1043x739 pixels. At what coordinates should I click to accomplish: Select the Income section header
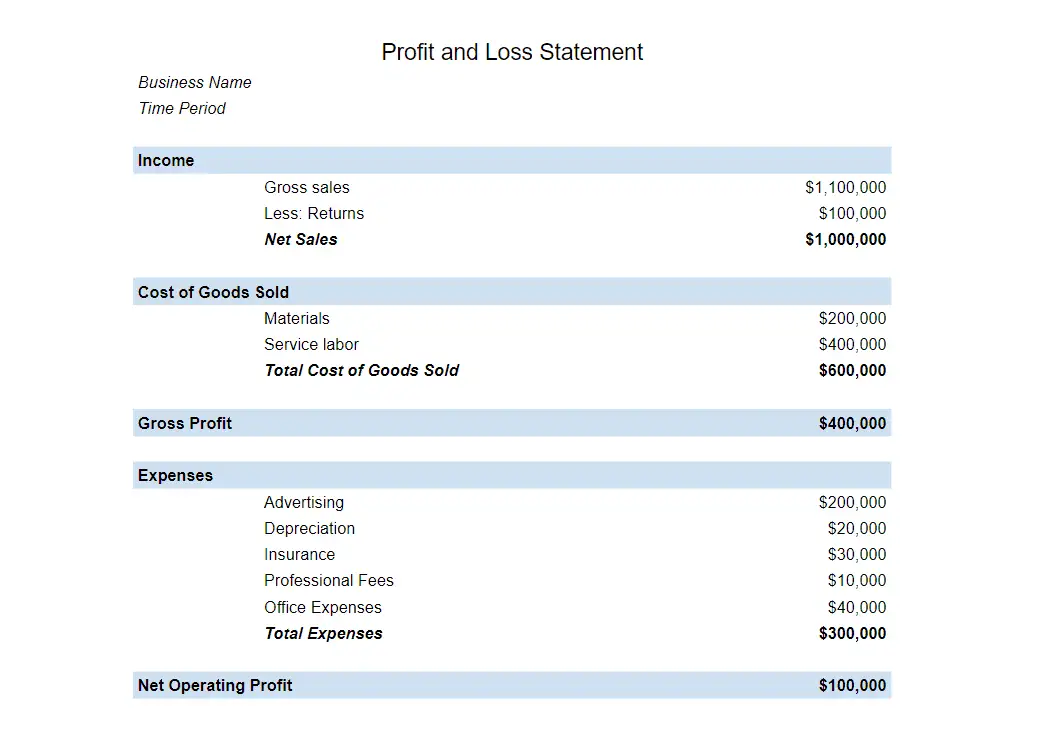click(166, 160)
